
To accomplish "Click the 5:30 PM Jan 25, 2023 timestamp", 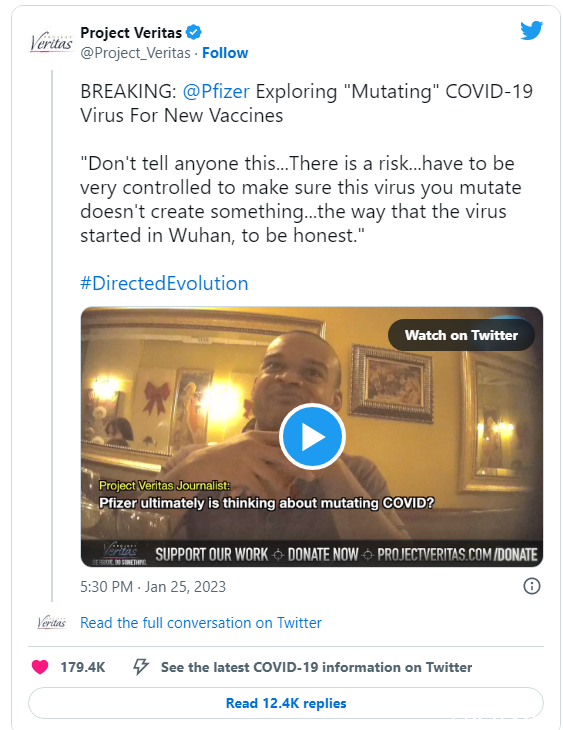I will 153,587.
